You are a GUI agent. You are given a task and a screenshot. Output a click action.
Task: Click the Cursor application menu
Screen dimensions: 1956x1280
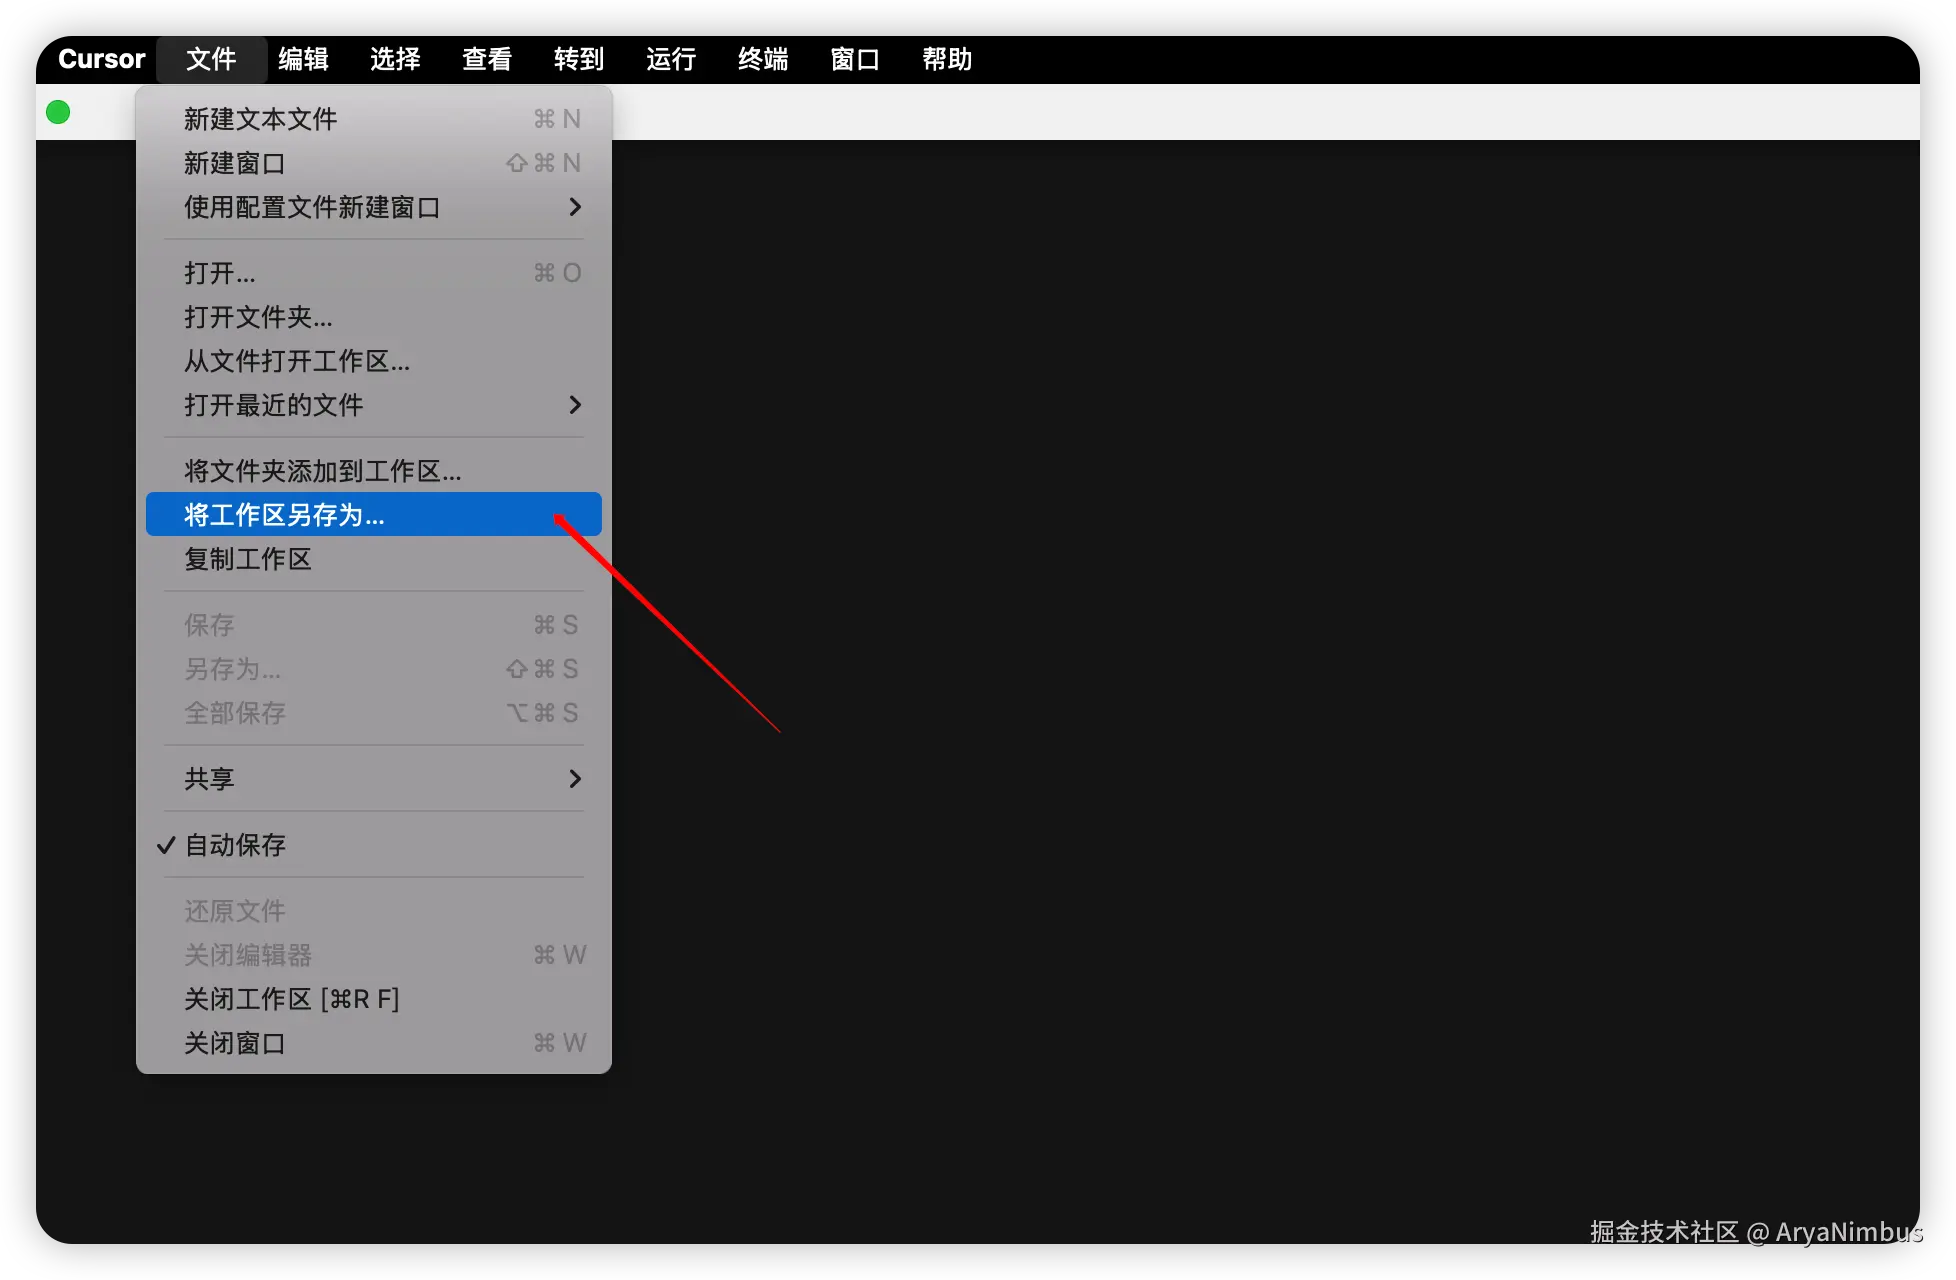click(x=102, y=59)
